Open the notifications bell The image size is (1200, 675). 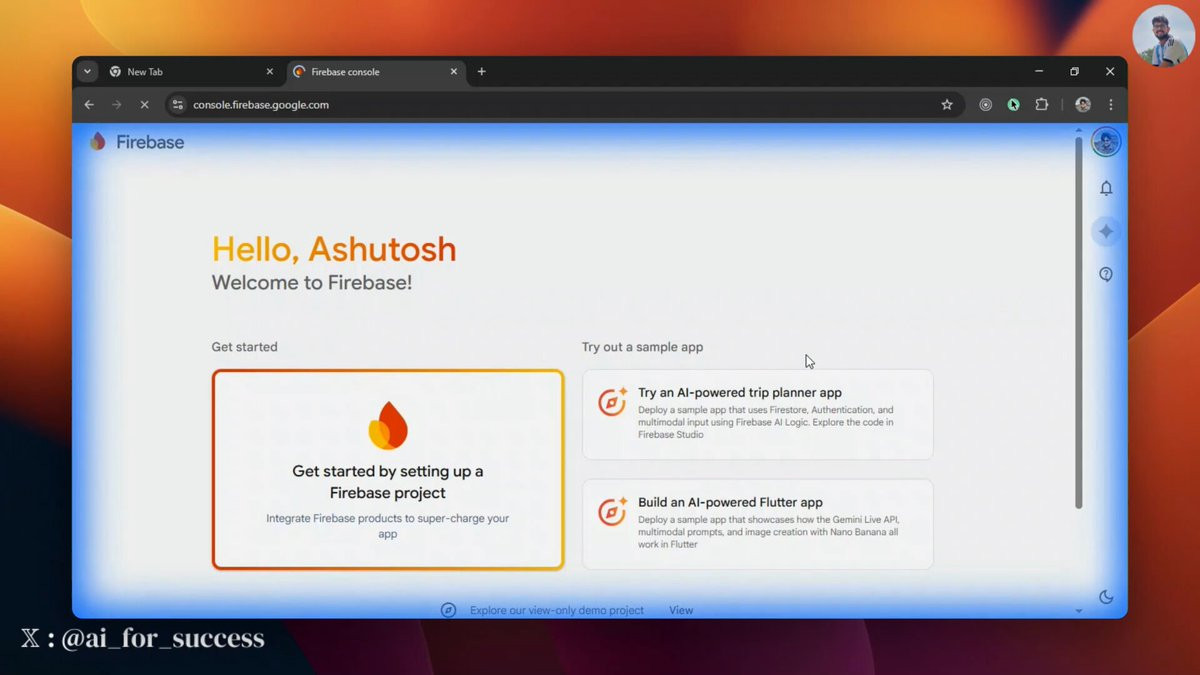coord(1106,188)
